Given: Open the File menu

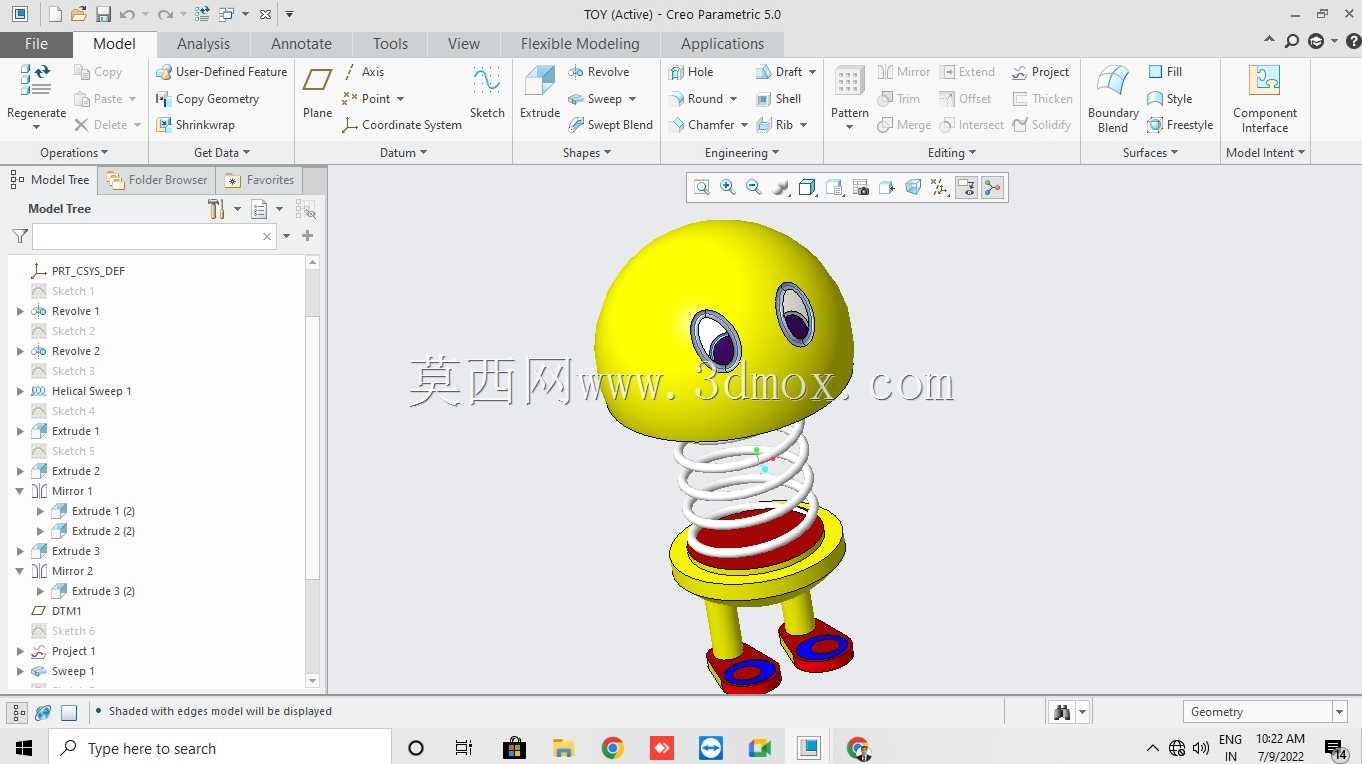Looking at the screenshot, I should click(36, 44).
